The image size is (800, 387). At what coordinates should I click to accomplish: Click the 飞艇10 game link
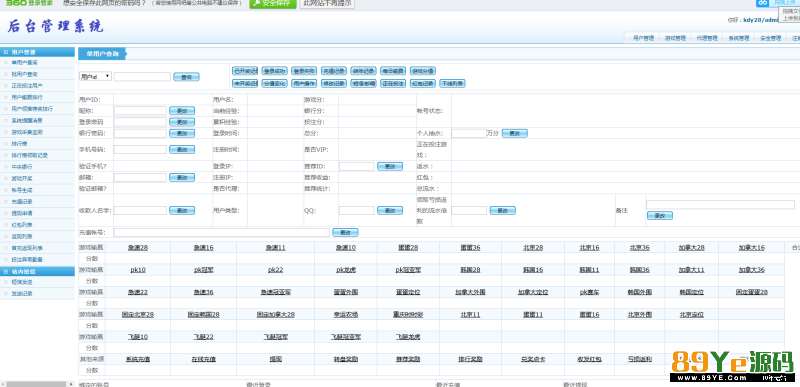tap(138, 337)
